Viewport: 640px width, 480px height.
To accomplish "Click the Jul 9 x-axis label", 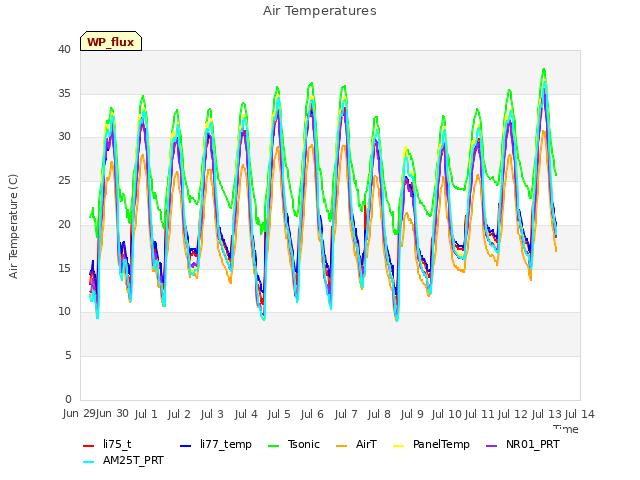I will tap(412, 414).
